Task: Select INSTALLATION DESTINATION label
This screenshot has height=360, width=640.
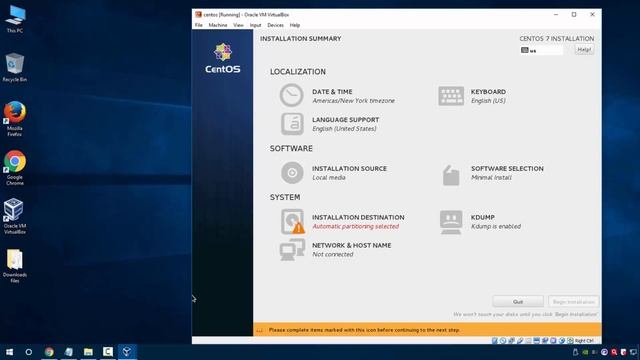Action: pyautogui.click(x=358, y=218)
